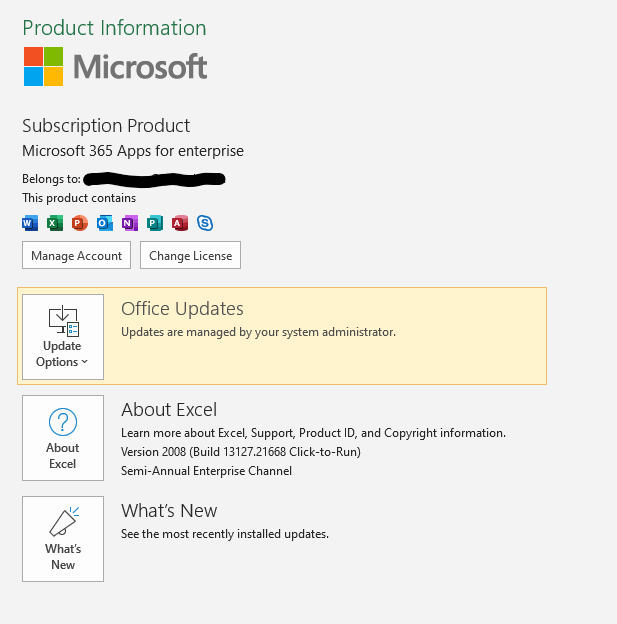Click the About Excel heading text
The width and height of the screenshot is (617, 624).
point(169,410)
